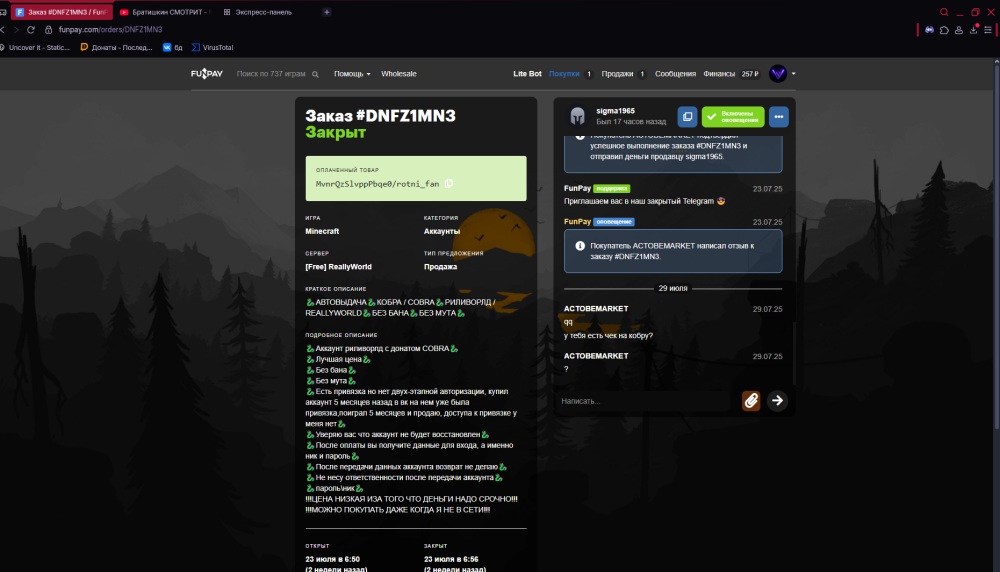The height and width of the screenshot is (572, 1000).
Task: Click the browser address bar URL
Action: [x=110, y=29]
